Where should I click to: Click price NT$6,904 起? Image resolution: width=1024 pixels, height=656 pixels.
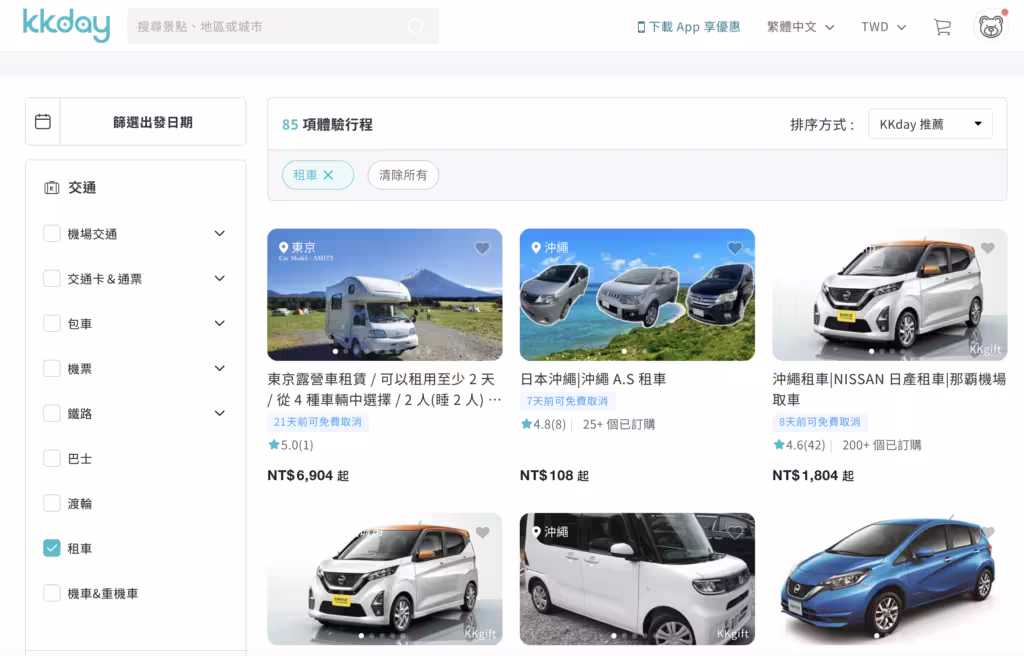pyautogui.click(x=308, y=476)
